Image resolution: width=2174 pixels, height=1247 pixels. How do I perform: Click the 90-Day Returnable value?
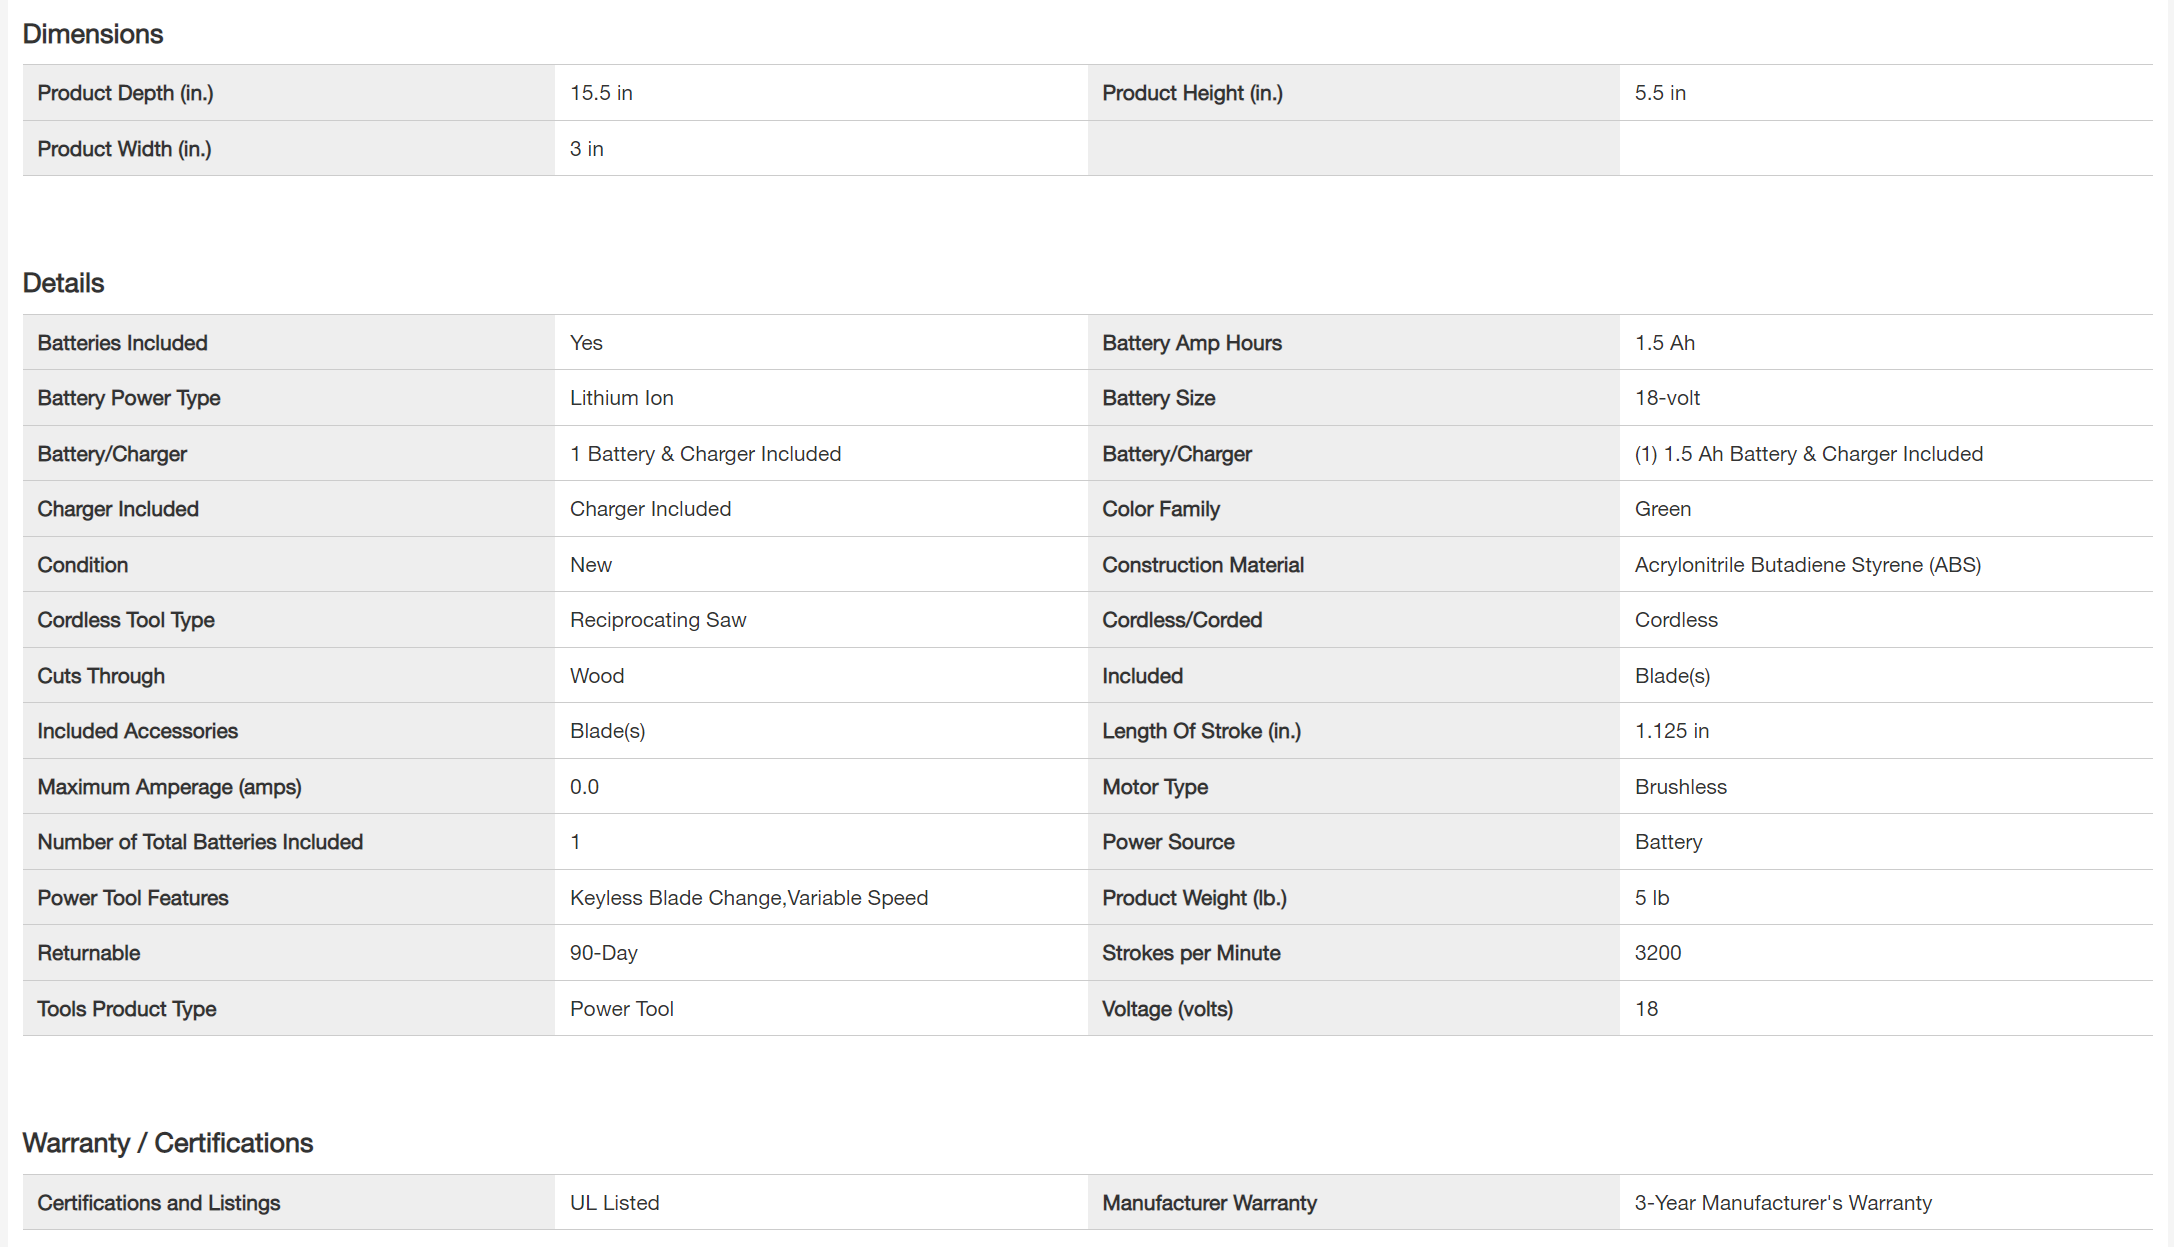pos(603,953)
